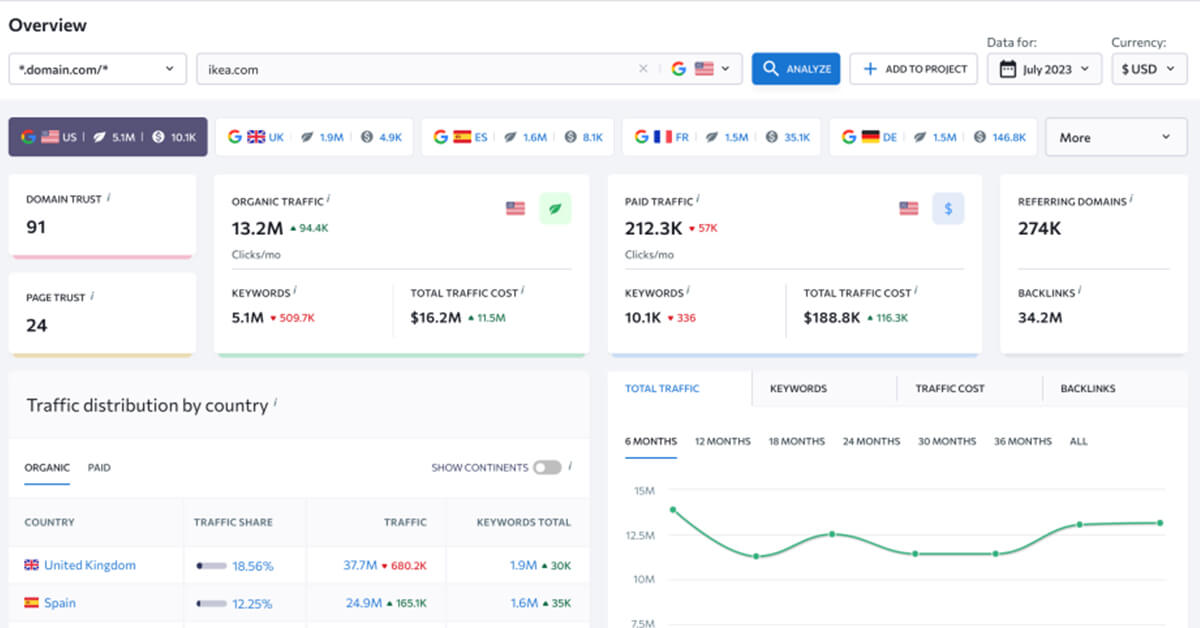The width and height of the screenshot is (1200, 628).
Task: Click Add to Project button
Action: click(x=914, y=69)
